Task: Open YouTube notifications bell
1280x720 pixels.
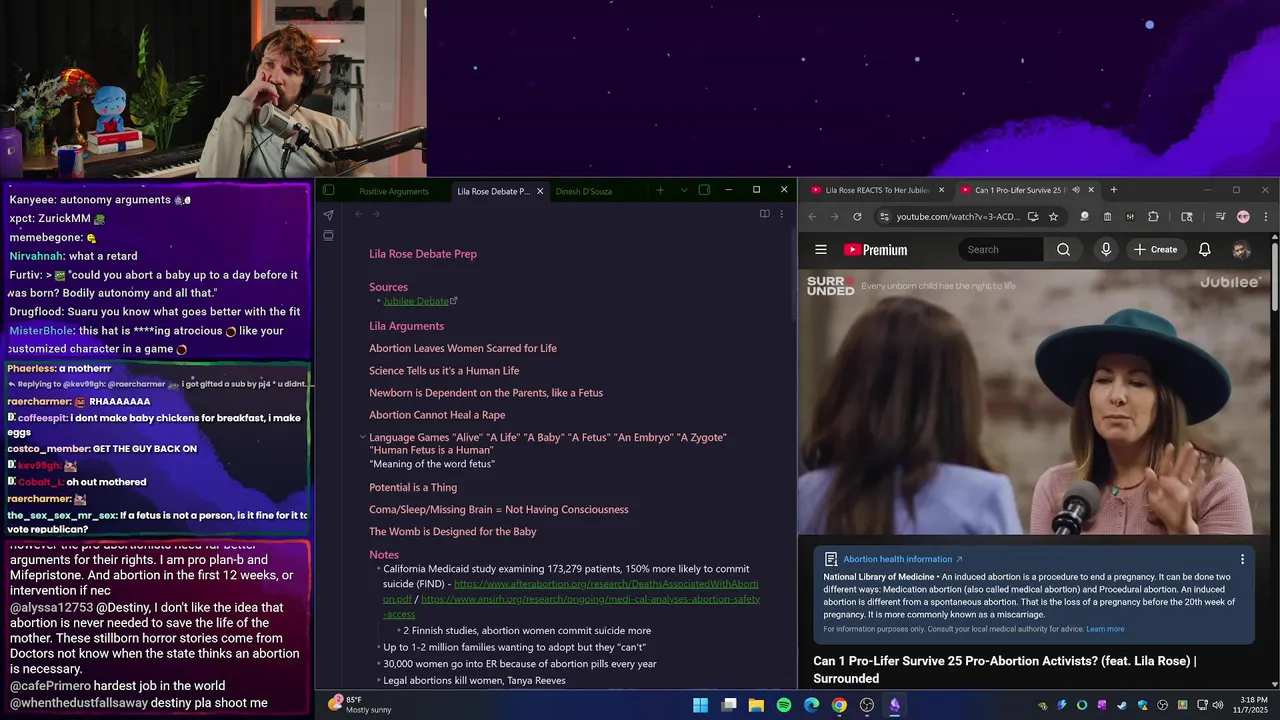Action: (x=1205, y=250)
